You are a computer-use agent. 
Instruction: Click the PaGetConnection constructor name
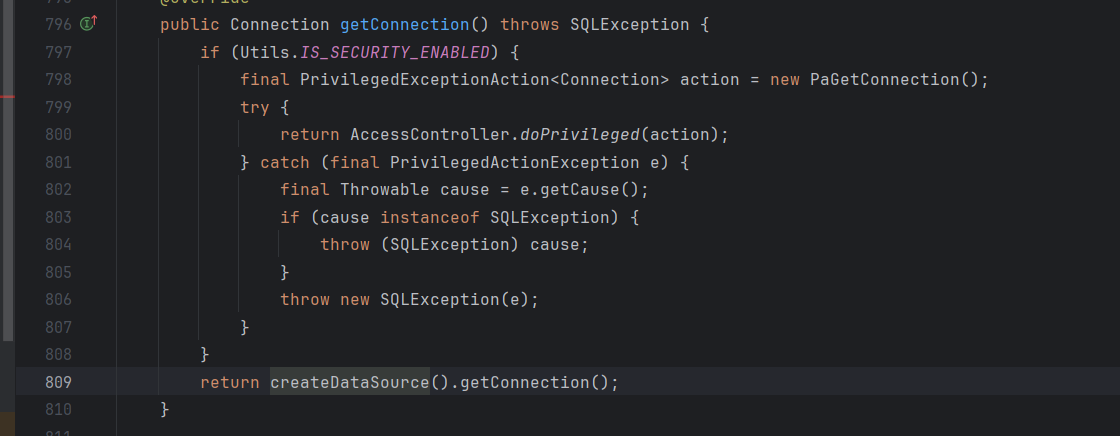click(x=885, y=79)
